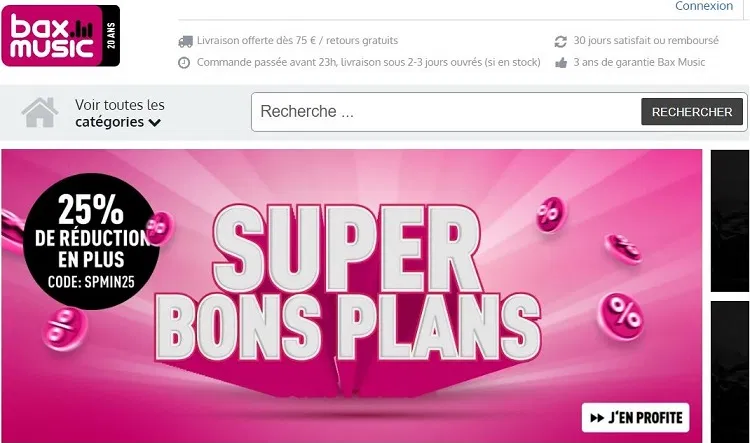Open the Livraison offerte dès 75 € info
The width and height of the screenshot is (750, 443).
[297, 41]
